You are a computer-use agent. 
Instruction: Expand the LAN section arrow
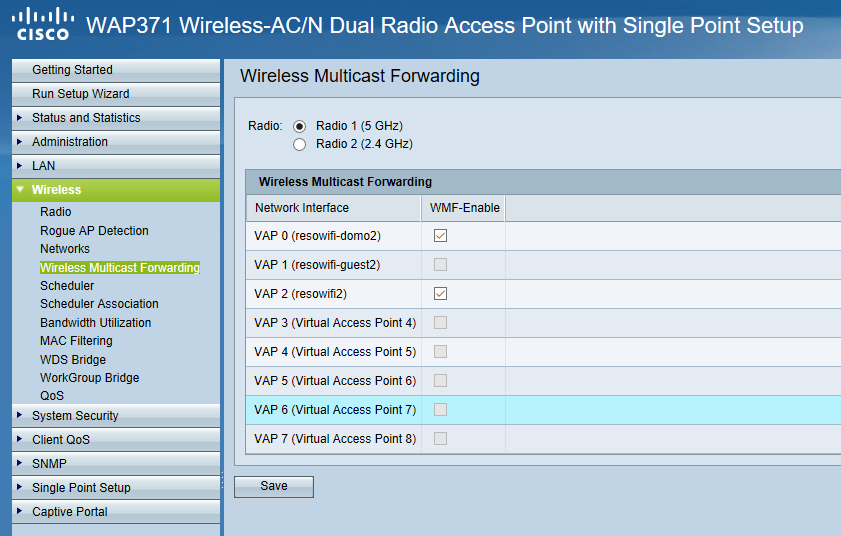coord(20,166)
